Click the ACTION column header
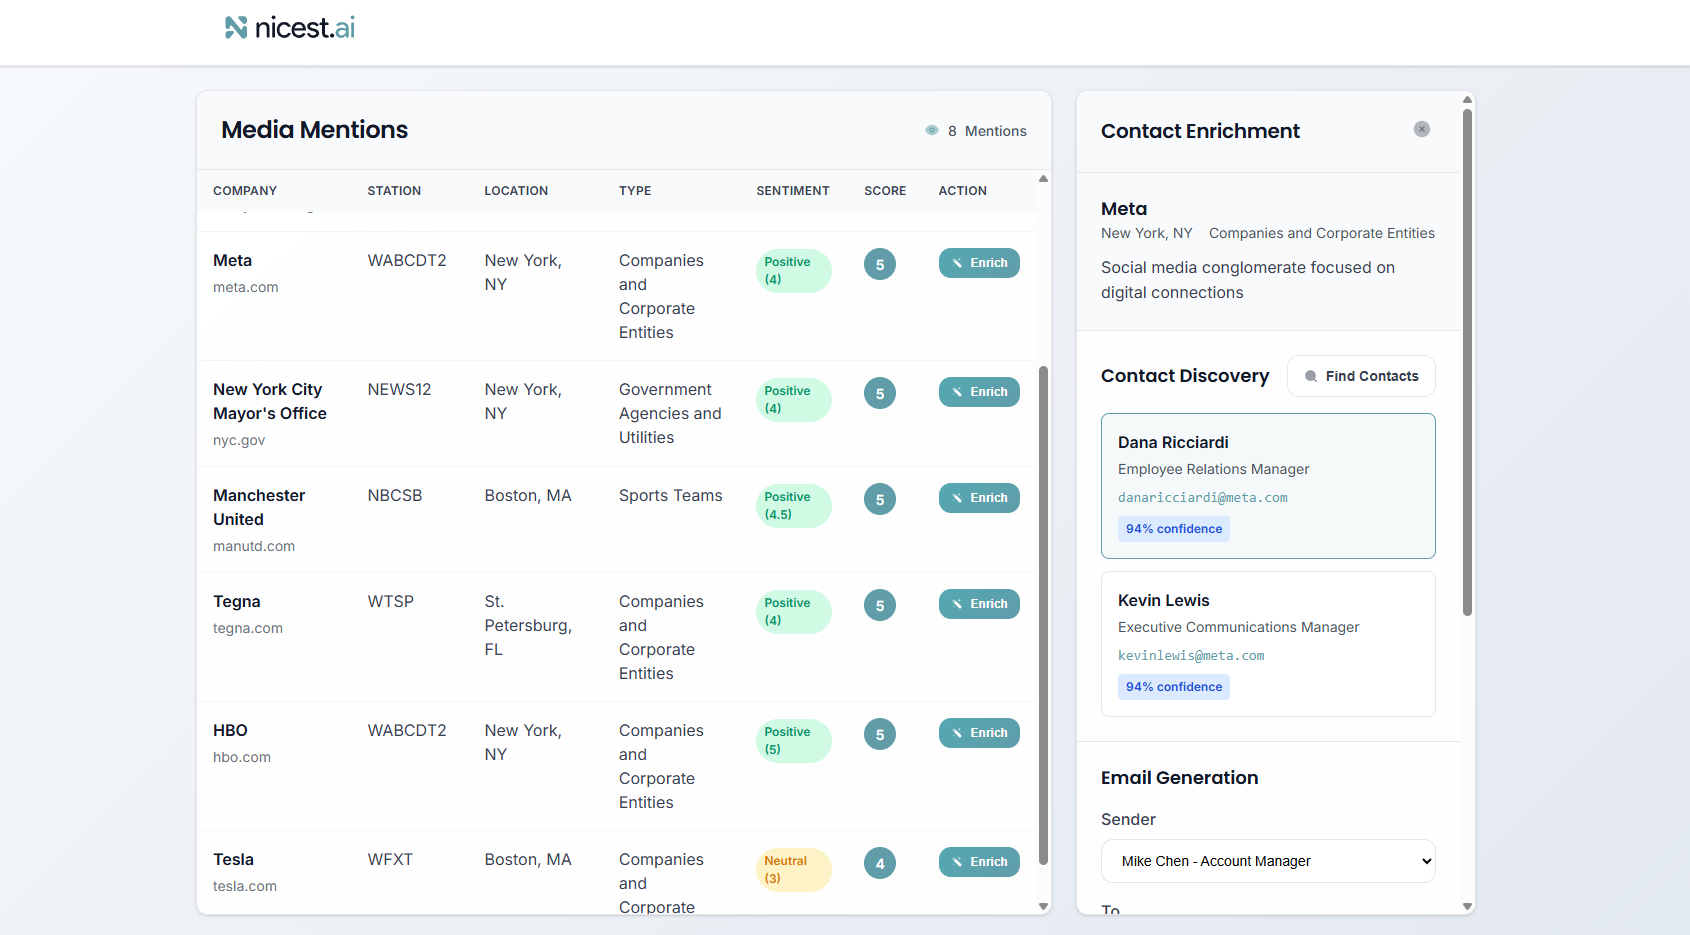 click(962, 191)
